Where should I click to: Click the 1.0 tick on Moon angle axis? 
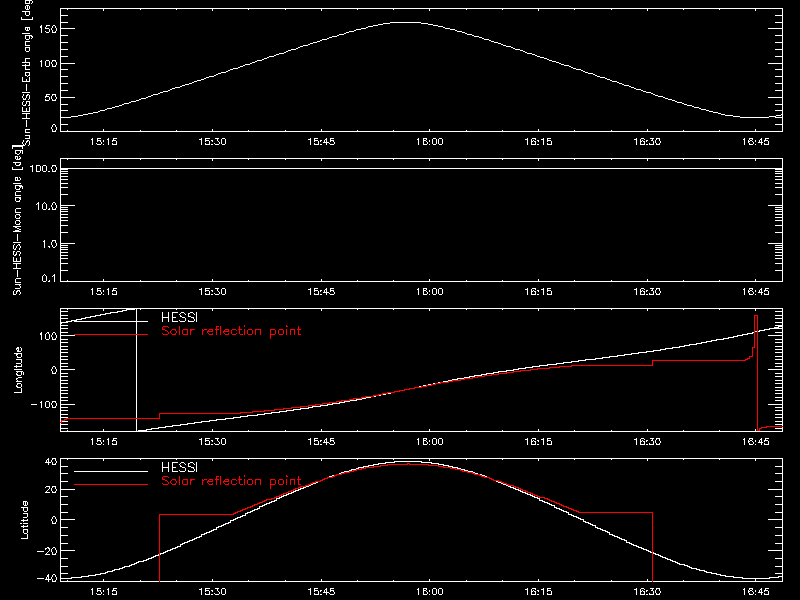click(x=49, y=244)
